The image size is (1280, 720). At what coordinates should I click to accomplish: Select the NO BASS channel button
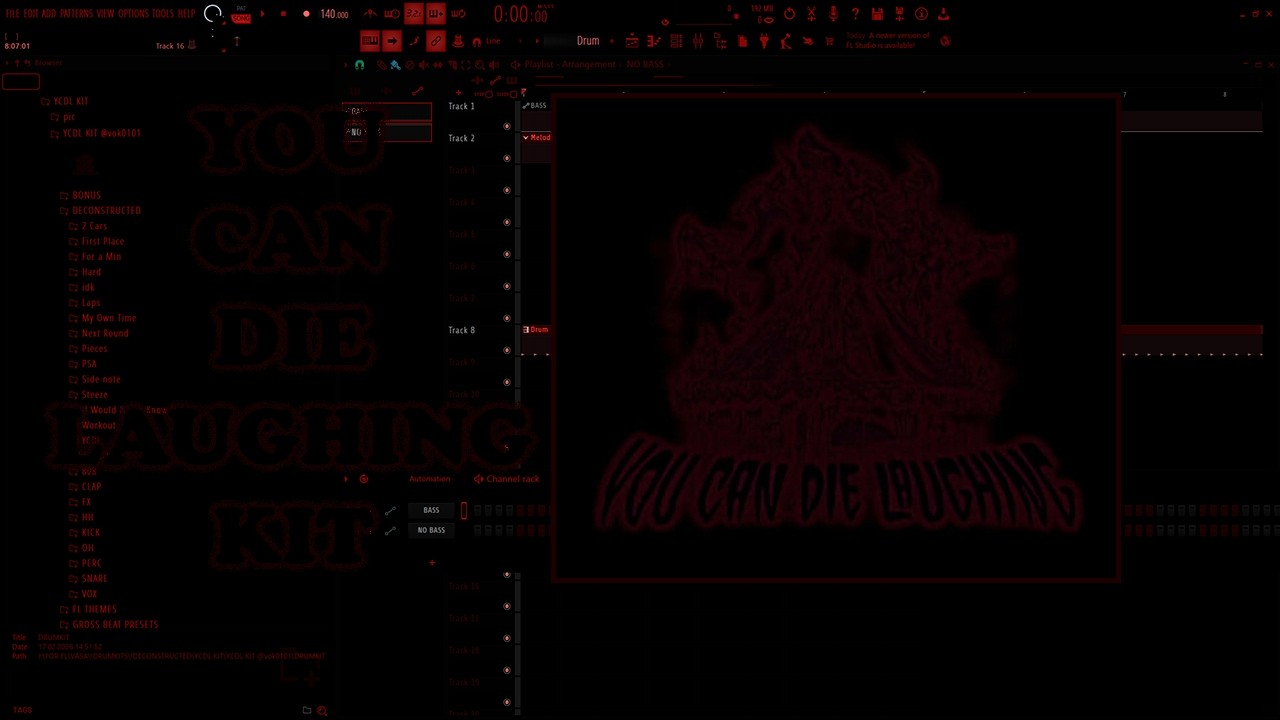[x=431, y=530]
